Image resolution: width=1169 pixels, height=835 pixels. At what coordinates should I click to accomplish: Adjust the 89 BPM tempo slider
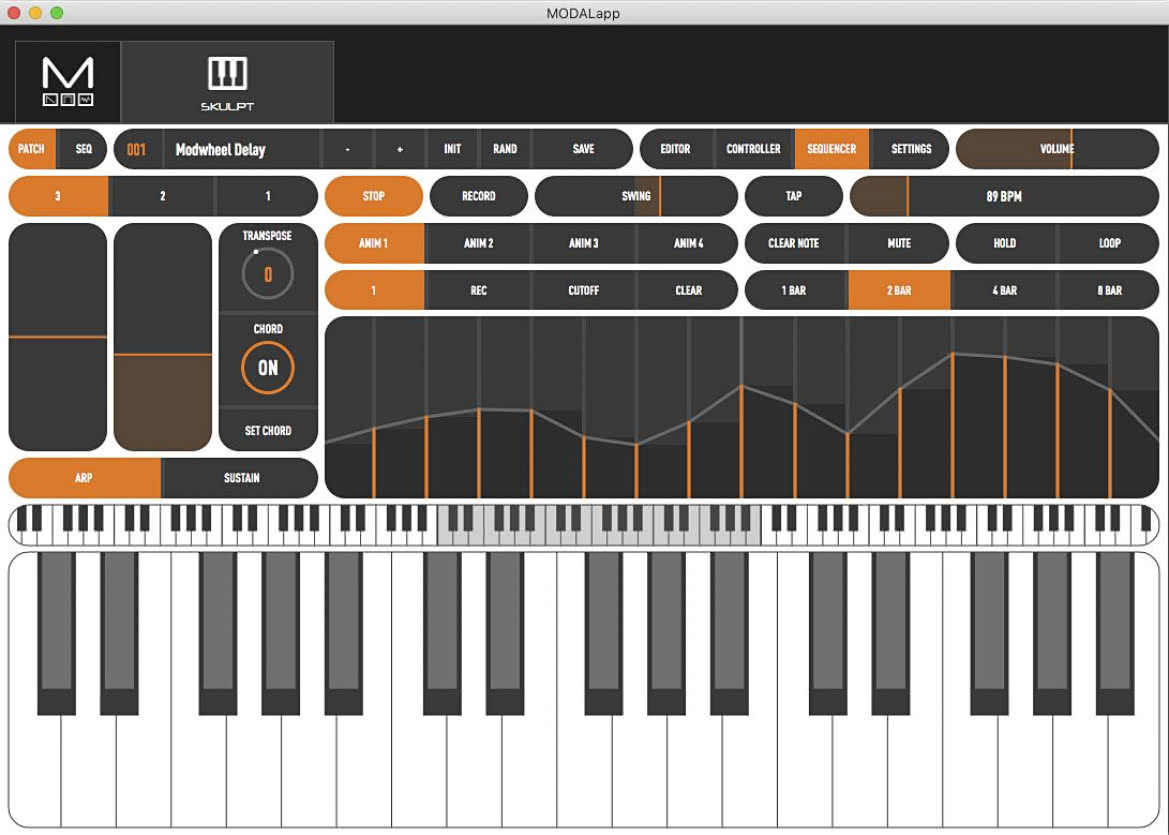click(x=1004, y=196)
